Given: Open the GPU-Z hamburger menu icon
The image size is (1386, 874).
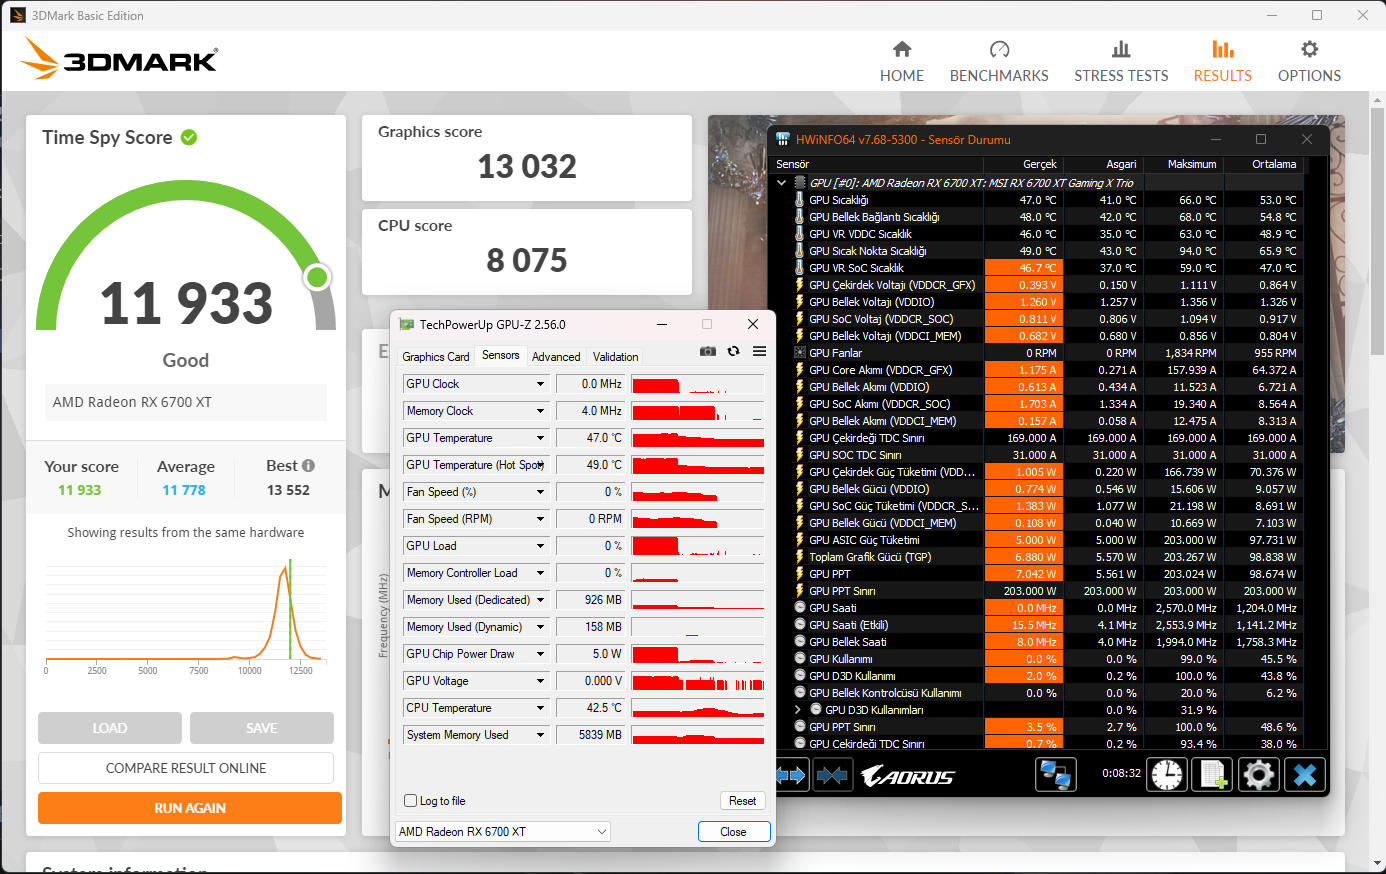Looking at the screenshot, I should (760, 351).
